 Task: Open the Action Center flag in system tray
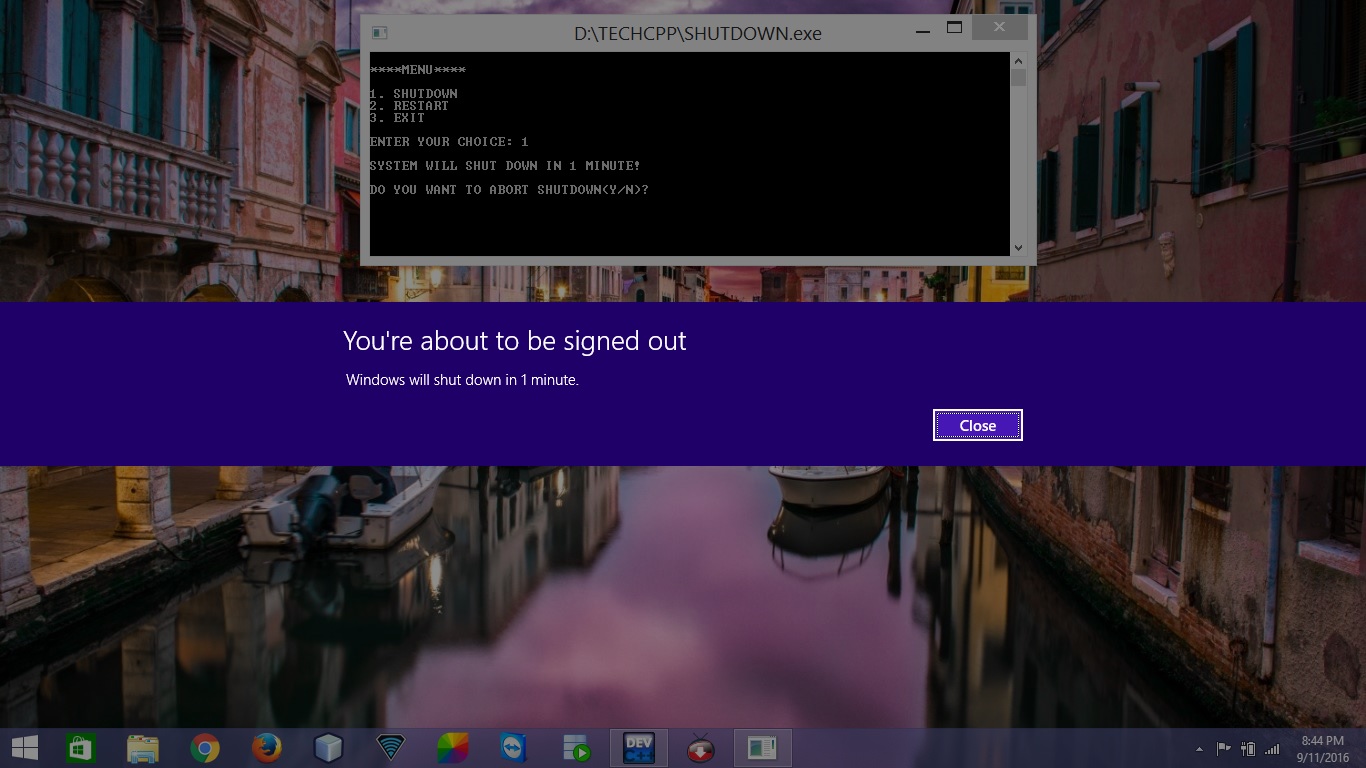pyautogui.click(x=1224, y=747)
